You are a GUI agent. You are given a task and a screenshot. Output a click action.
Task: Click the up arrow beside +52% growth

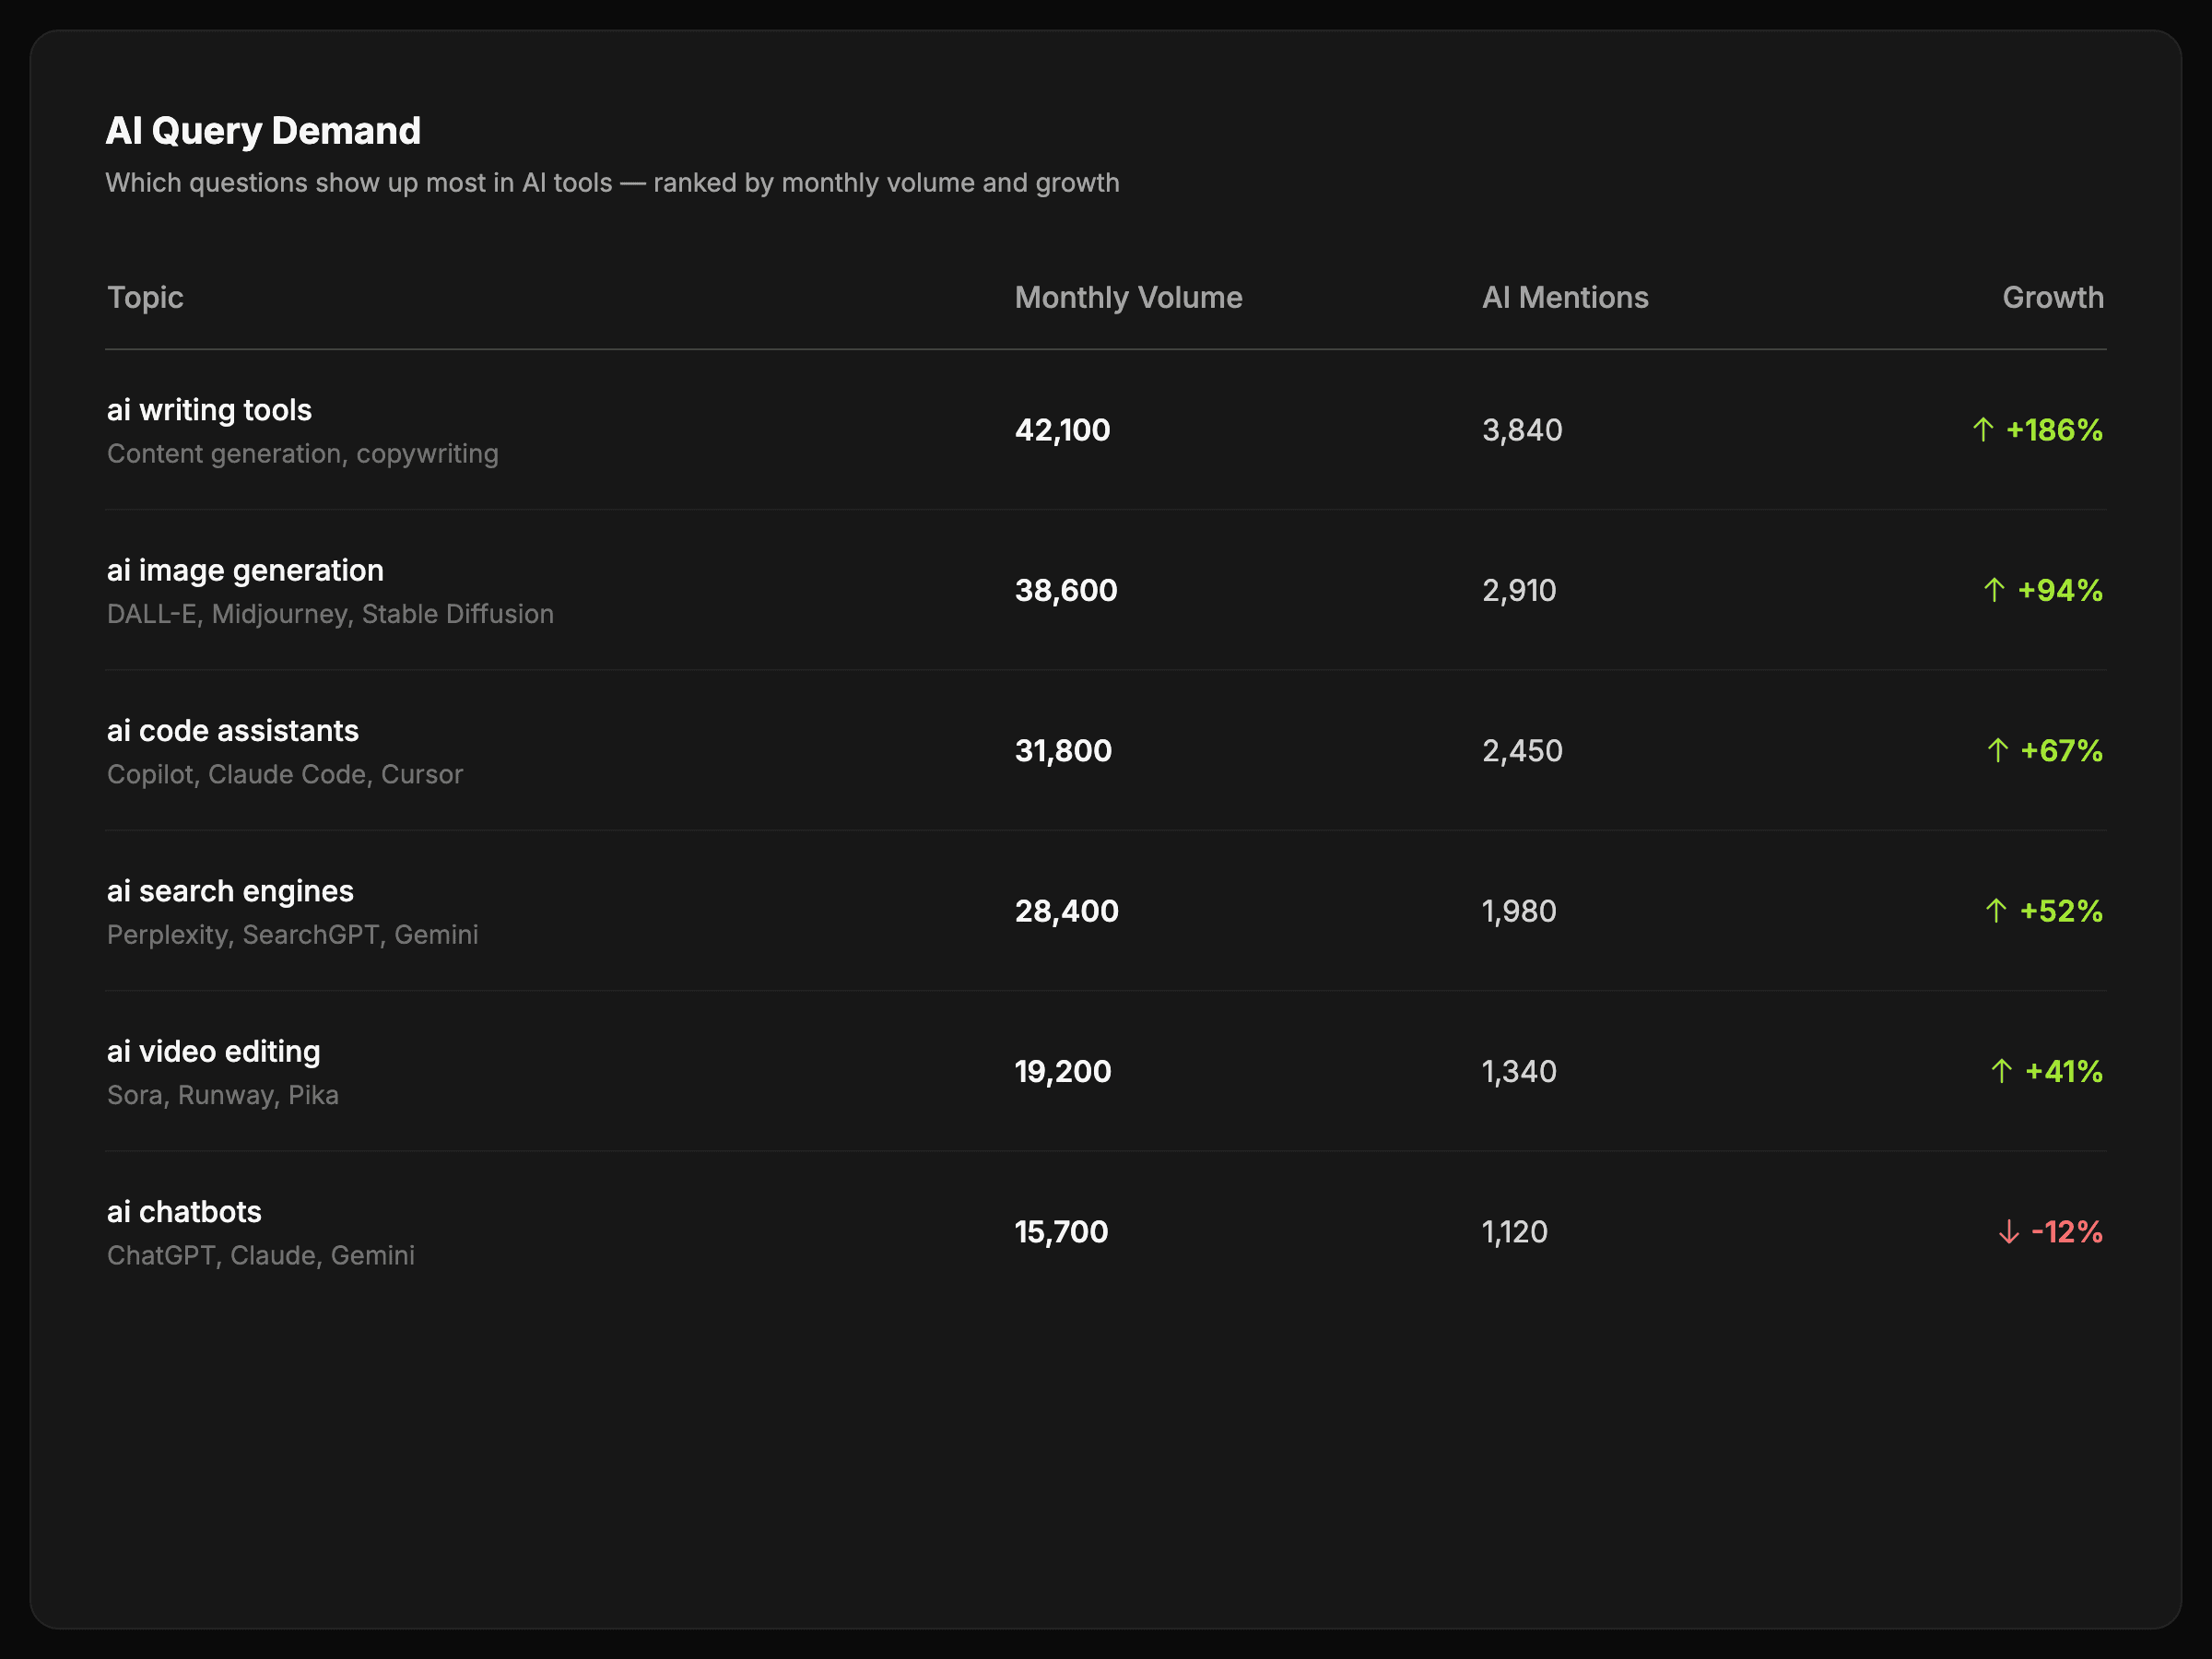(1995, 911)
